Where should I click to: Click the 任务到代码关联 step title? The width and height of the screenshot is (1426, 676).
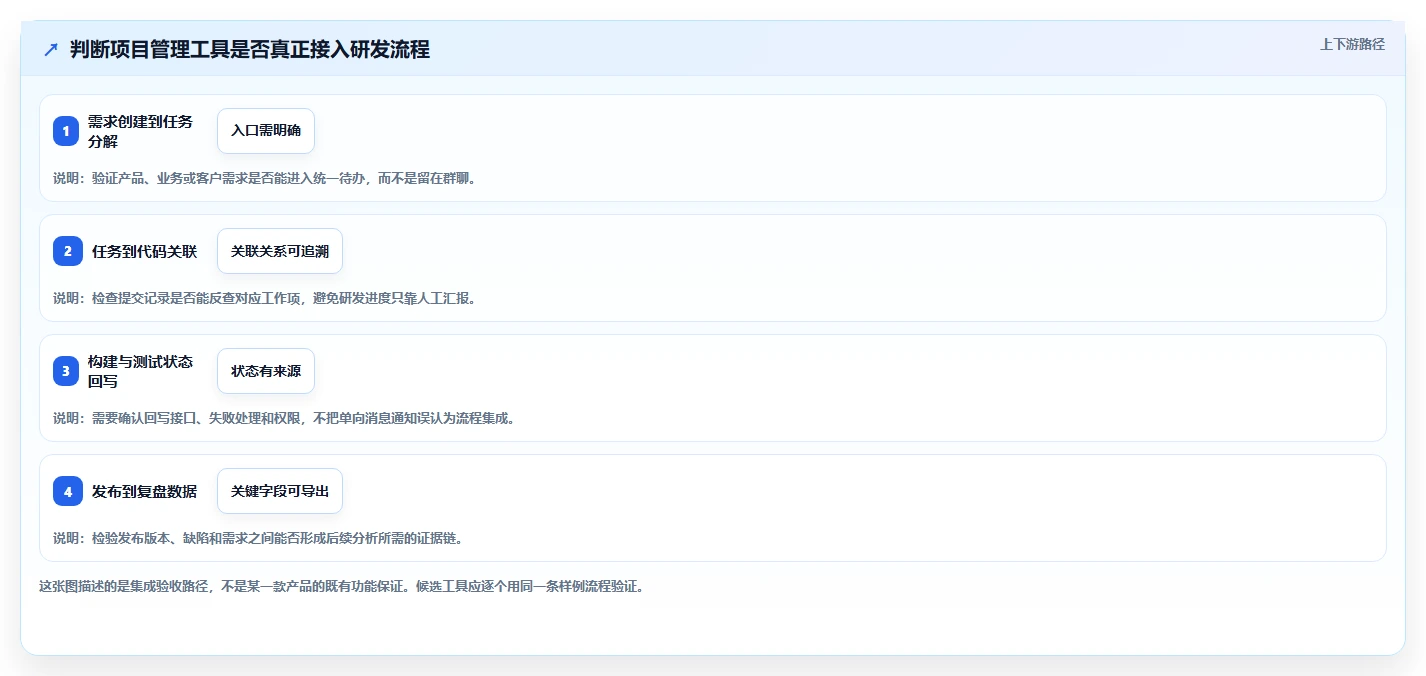point(144,251)
